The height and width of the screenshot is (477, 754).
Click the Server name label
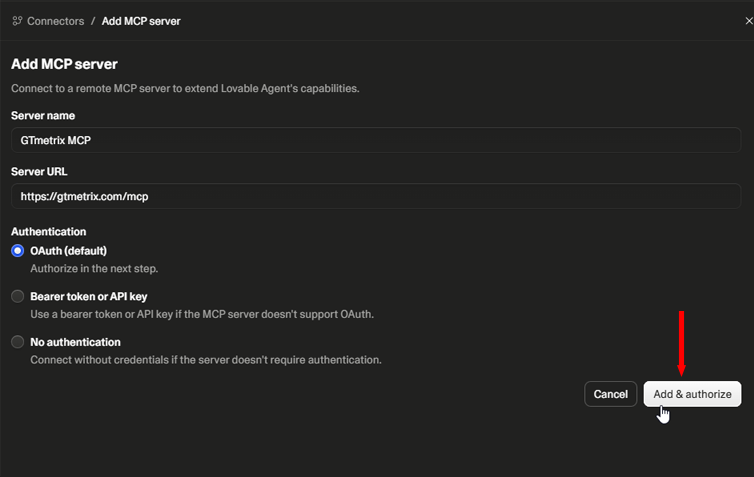click(43, 115)
